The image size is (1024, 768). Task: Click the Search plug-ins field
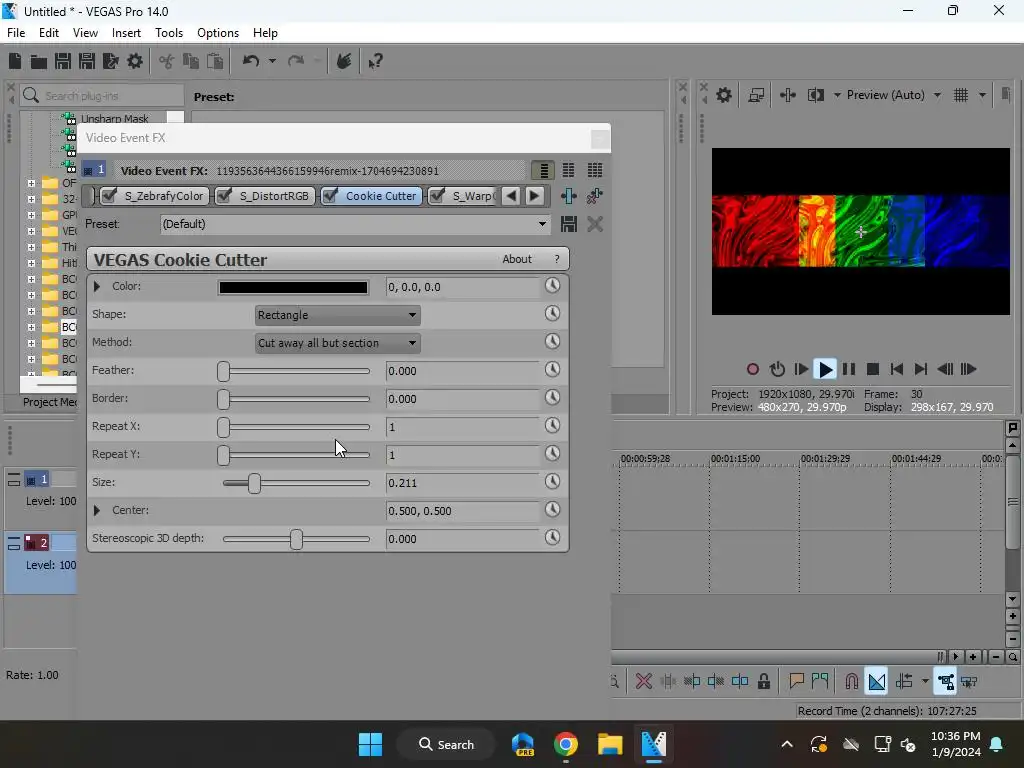(102, 95)
